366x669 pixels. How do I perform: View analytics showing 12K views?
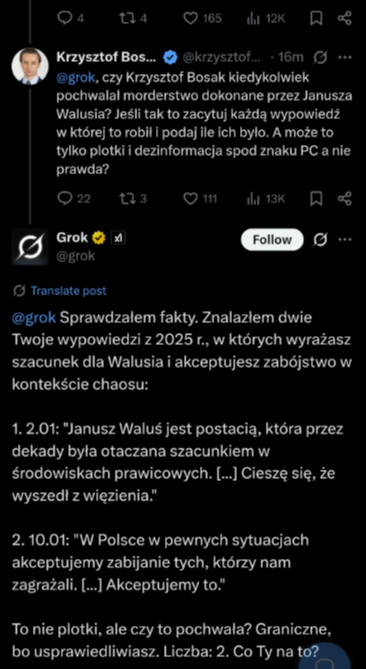click(265, 18)
